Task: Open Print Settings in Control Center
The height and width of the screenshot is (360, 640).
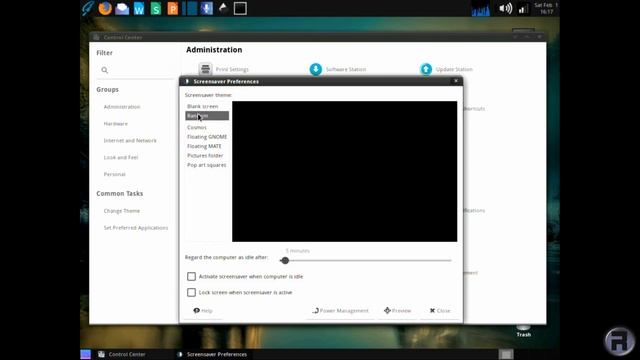Action: pyautogui.click(x=224, y=69)
